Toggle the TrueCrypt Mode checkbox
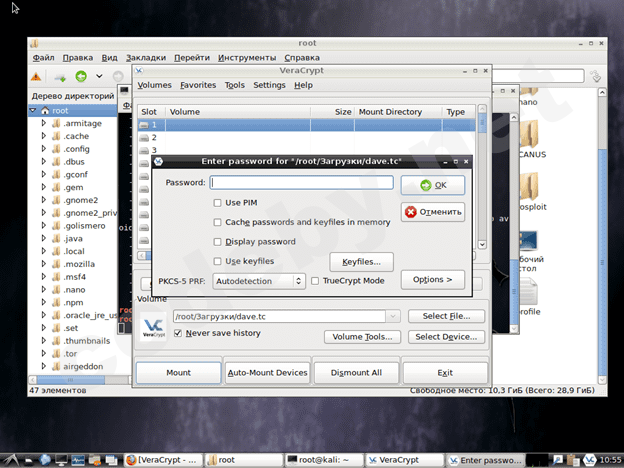624x468 pixels. (x=315, y=281)
